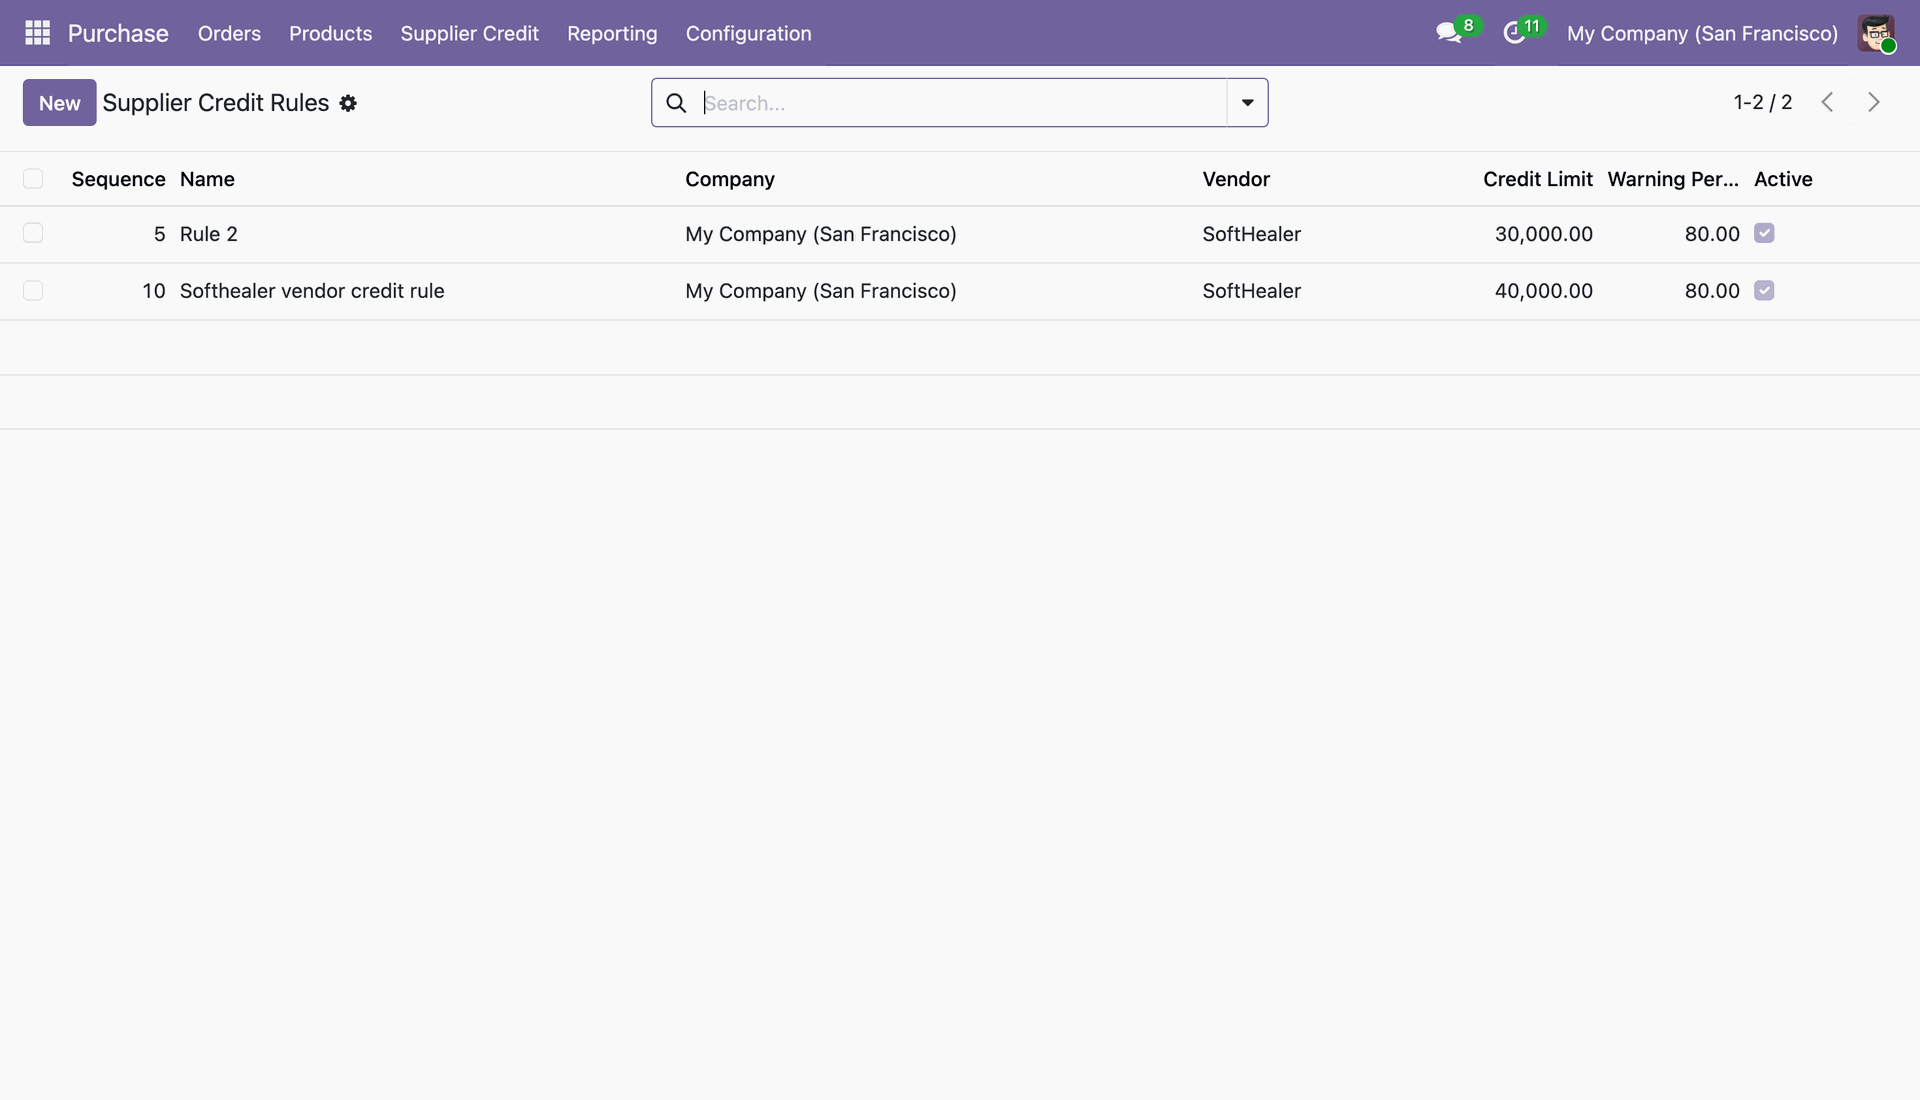Click the 80.00 warning value in Rule 2 row
The height and width of the screenshot is (1100, 1920).
[x=1712, y=234]
